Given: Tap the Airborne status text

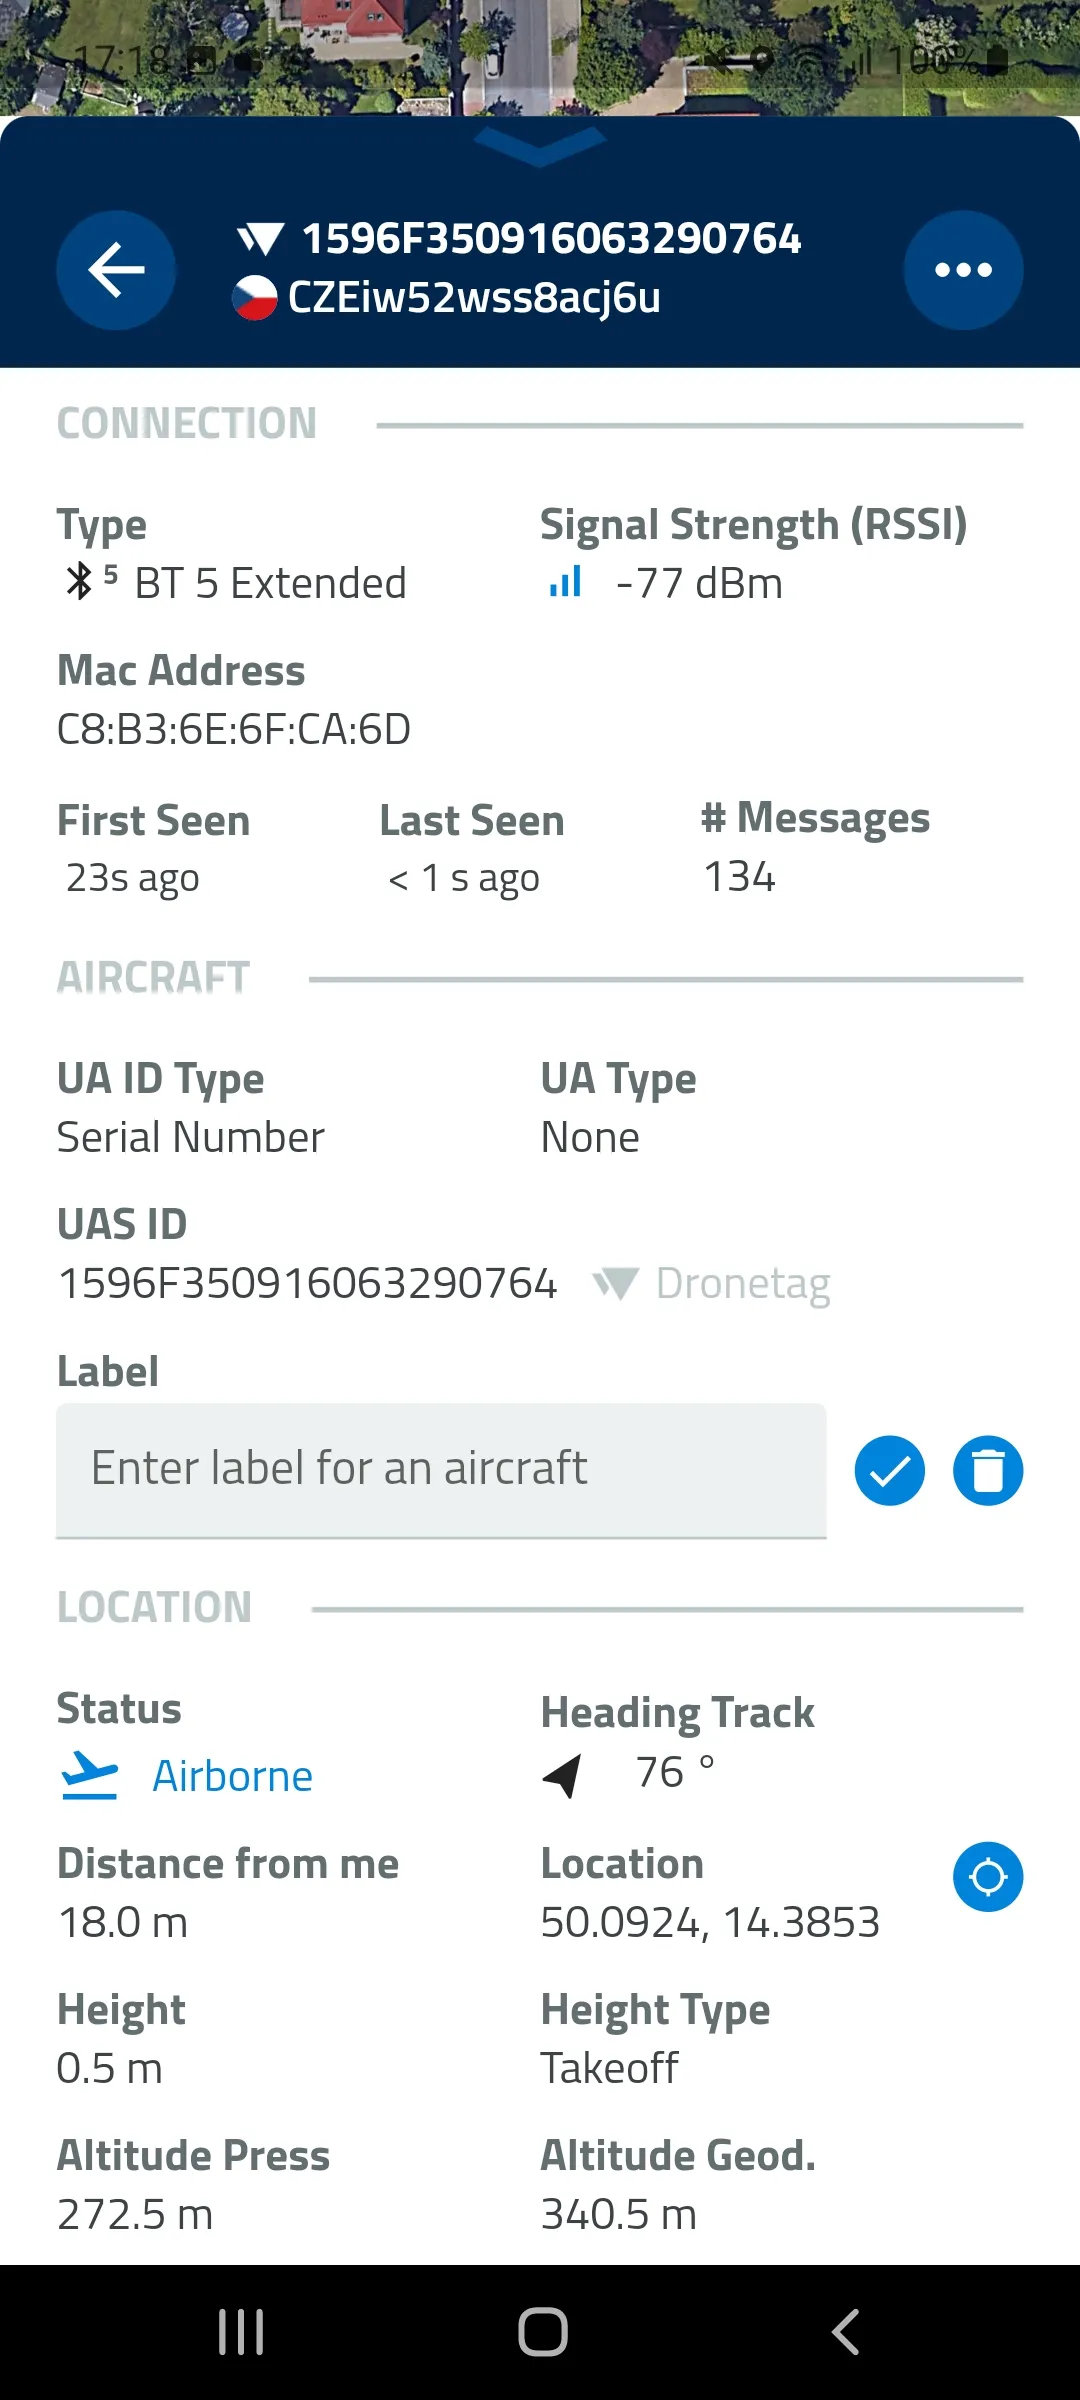Looking at the screenshot, I should coord(232,1777).
